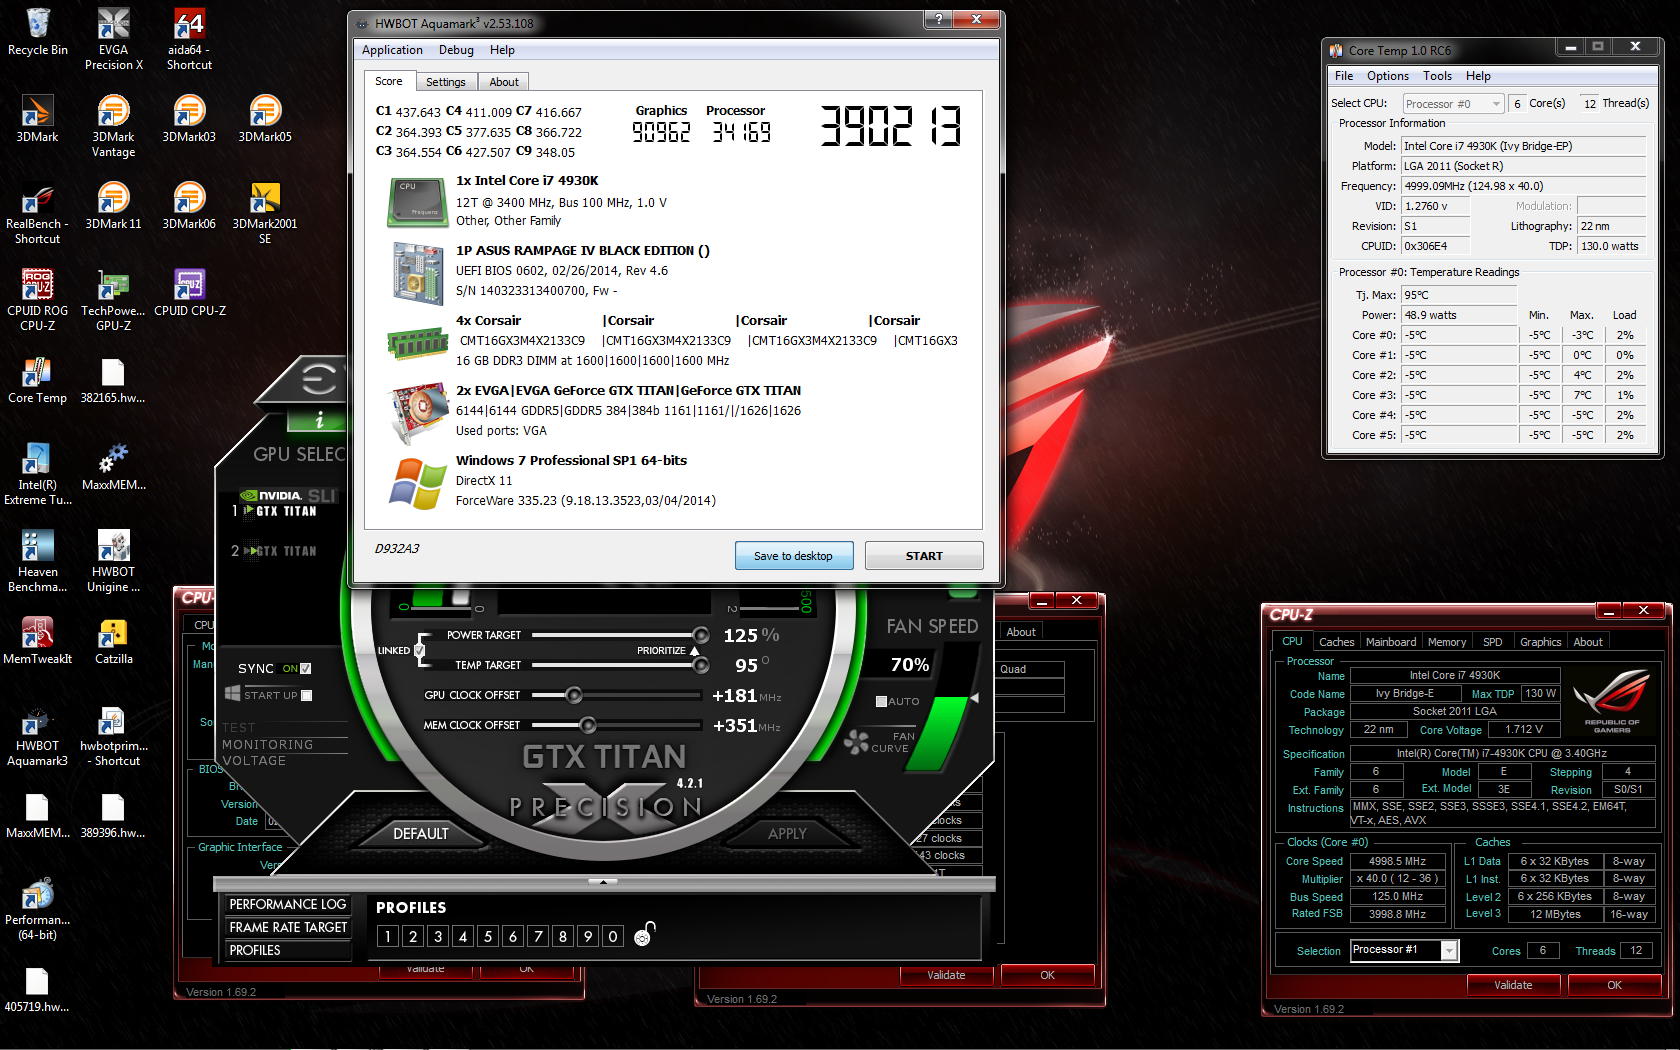Open hwbotprime Shortcut desktop icon
1680x1050 pixels.
click(x=114, y=735)
